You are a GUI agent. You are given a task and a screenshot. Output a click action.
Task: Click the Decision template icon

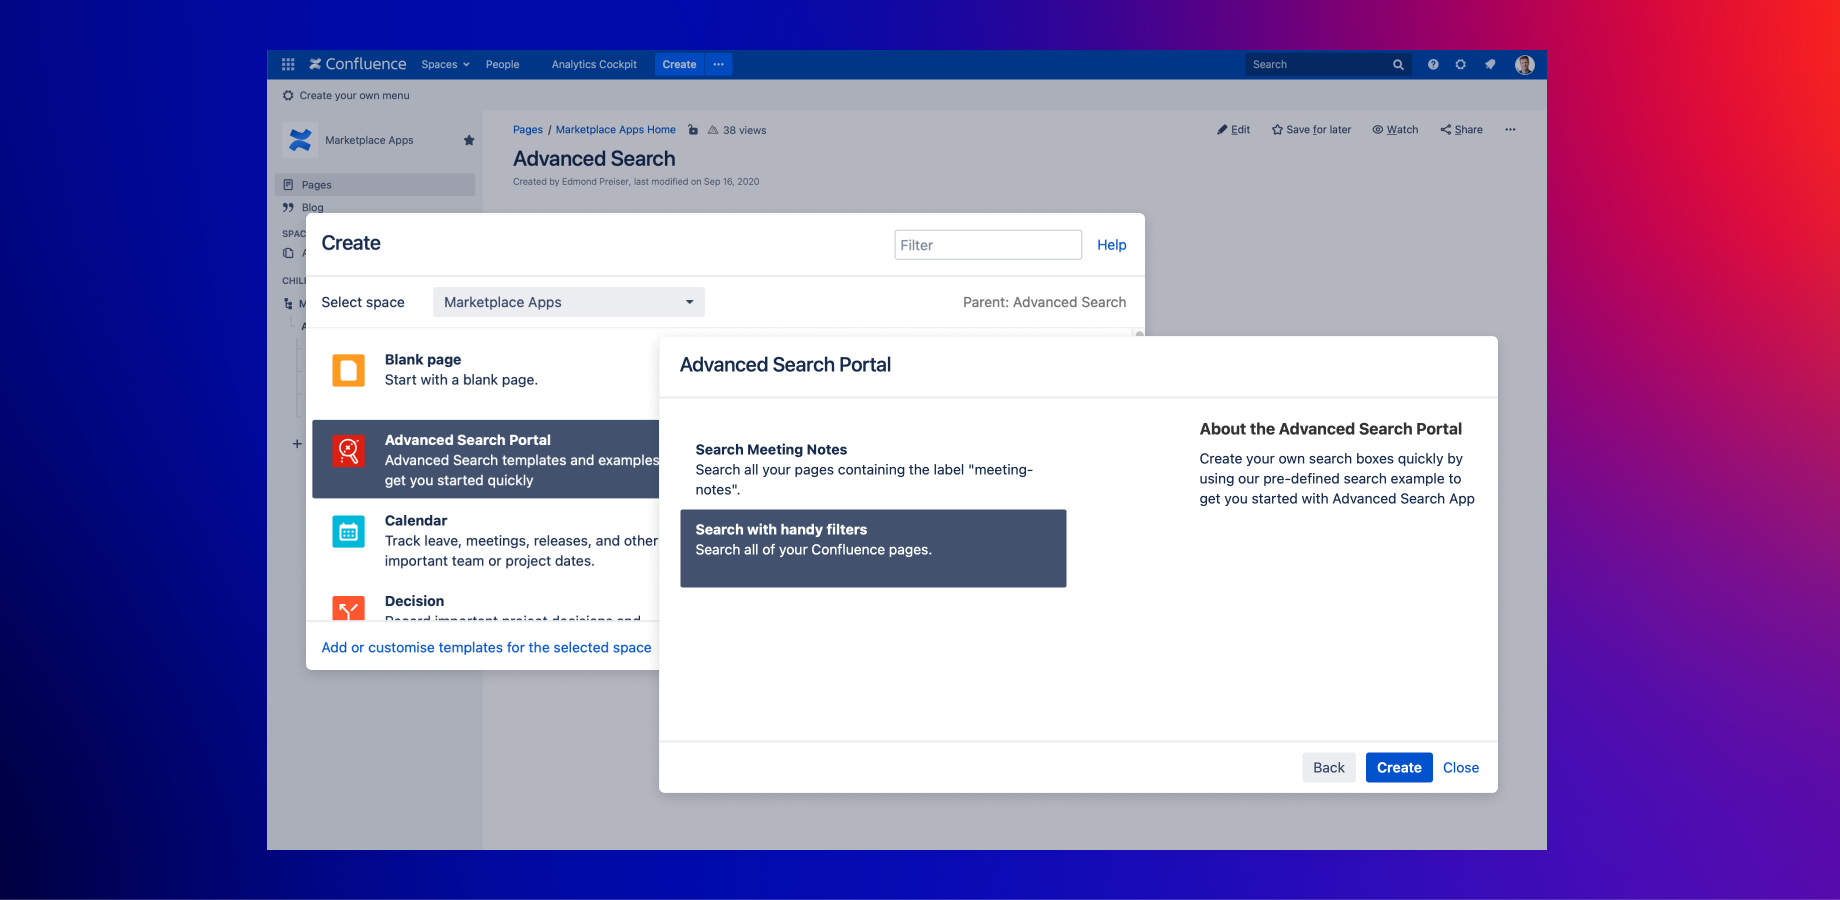(348, 608)
